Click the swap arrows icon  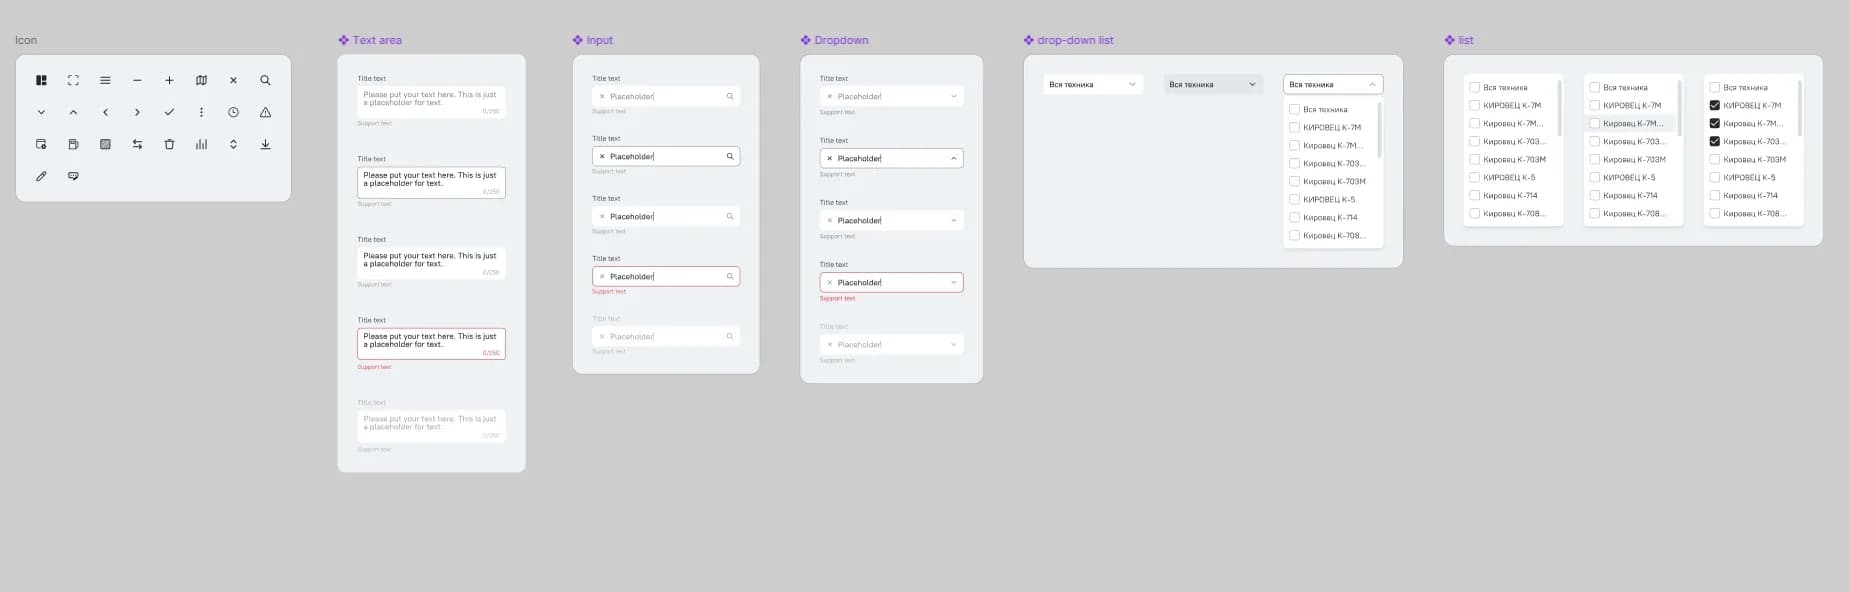click(137, 144)
